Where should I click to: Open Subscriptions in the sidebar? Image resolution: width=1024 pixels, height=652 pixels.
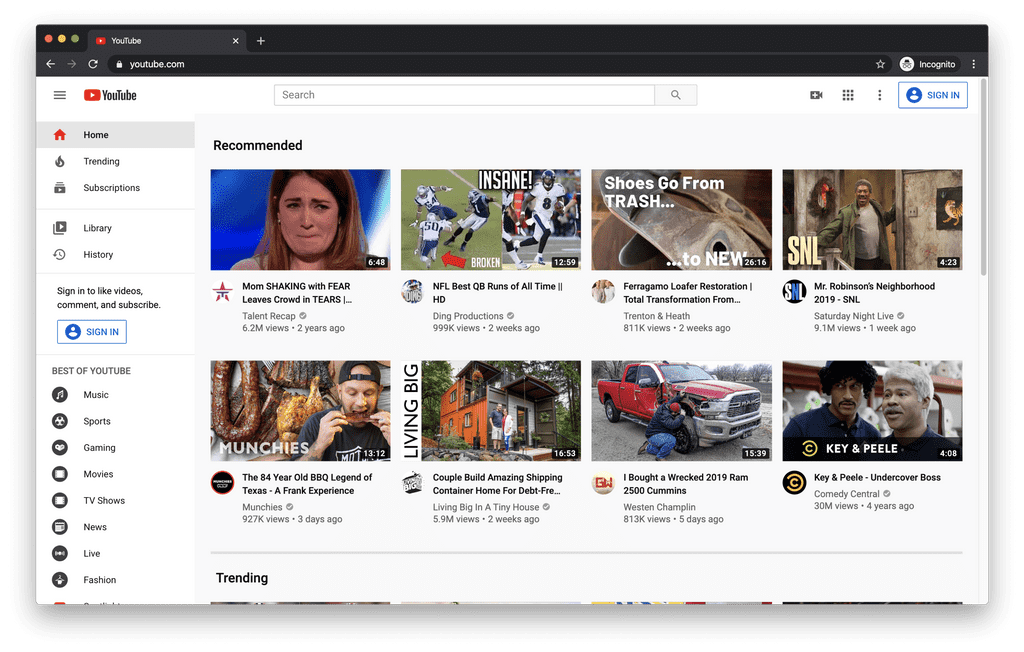coord(116,187)
